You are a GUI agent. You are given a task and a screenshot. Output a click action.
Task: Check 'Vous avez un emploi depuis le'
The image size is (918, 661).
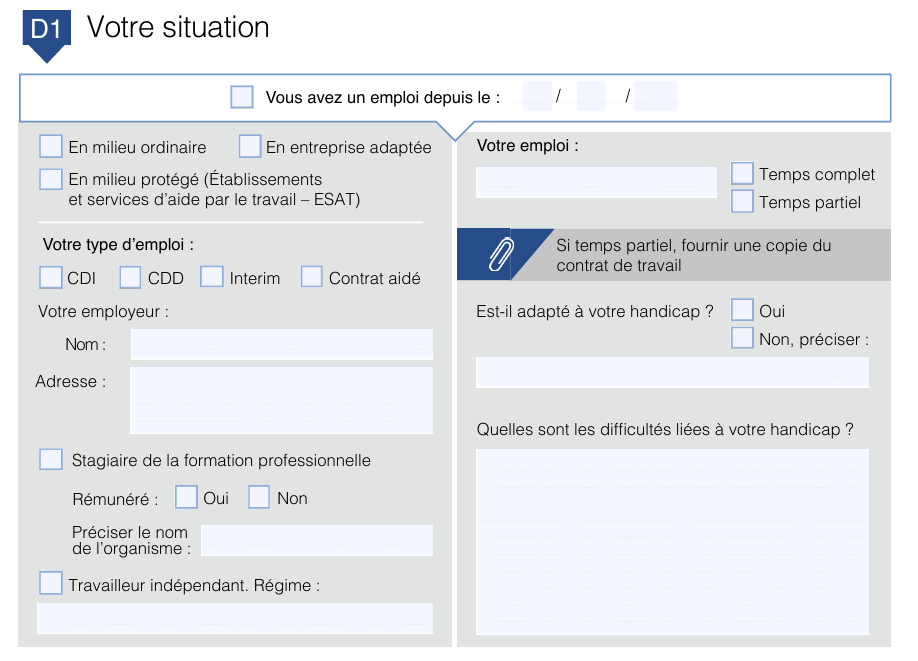(x=242, y=97)
